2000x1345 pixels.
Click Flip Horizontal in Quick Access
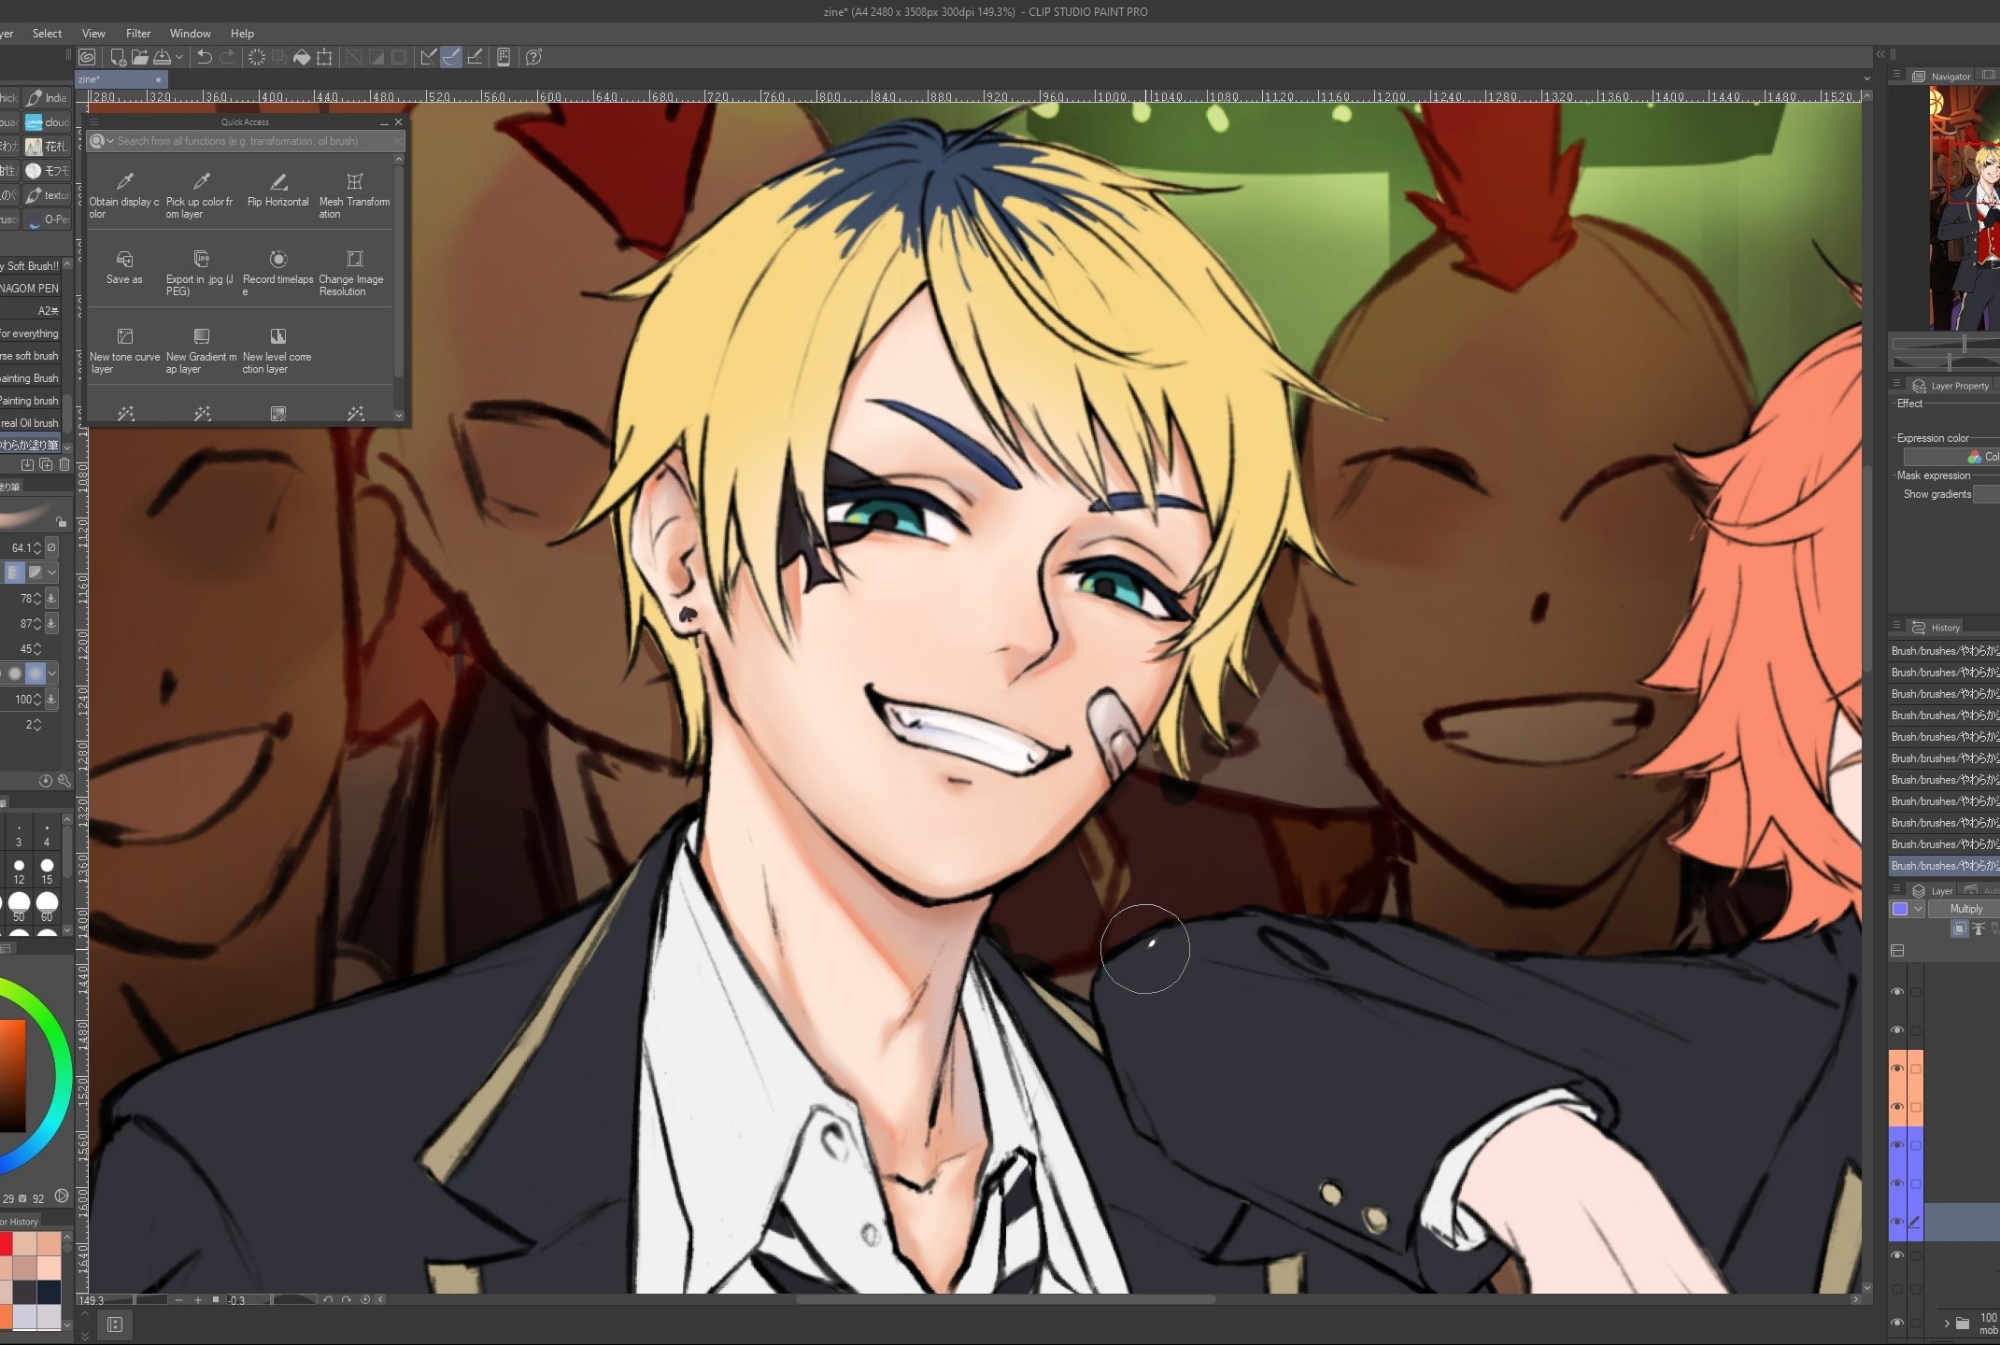click(278, 190)
